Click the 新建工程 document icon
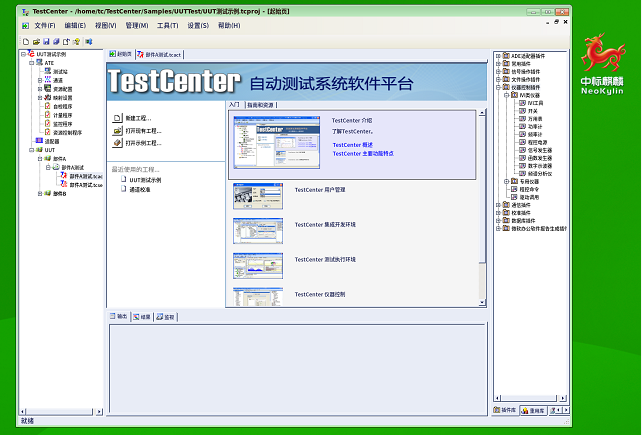Screen dimensions: 642x435 pos(117,118)
